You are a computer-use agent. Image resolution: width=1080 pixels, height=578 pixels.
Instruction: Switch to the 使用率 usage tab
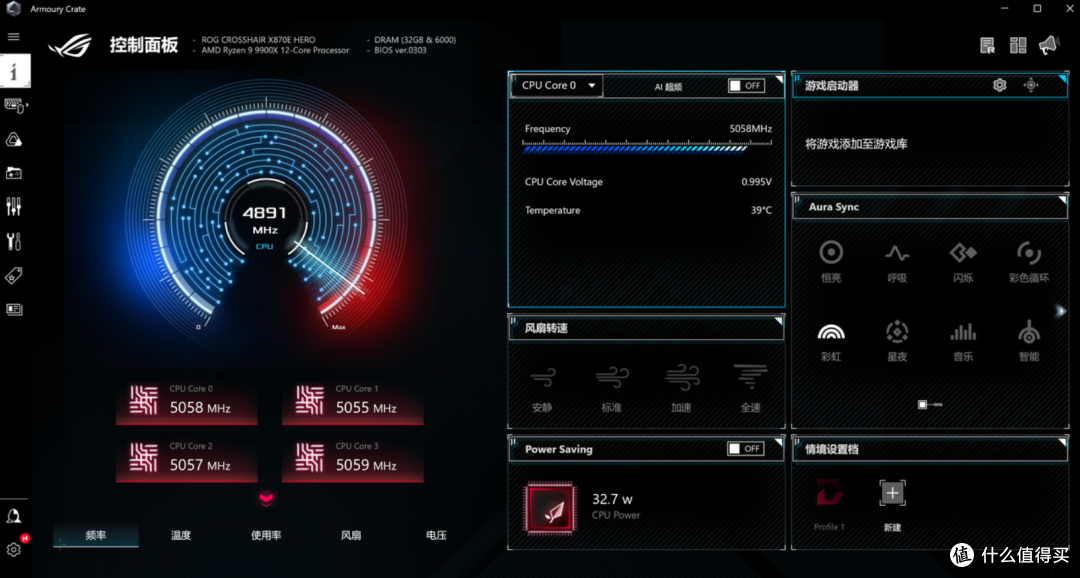tap(266, 535)
